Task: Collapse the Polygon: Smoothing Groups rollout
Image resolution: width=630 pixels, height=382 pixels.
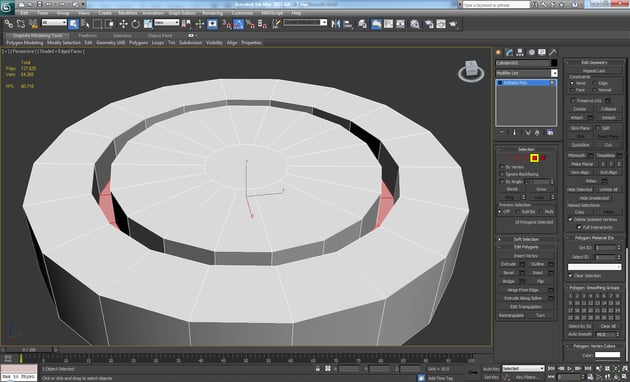Action: tap(594, 288)
